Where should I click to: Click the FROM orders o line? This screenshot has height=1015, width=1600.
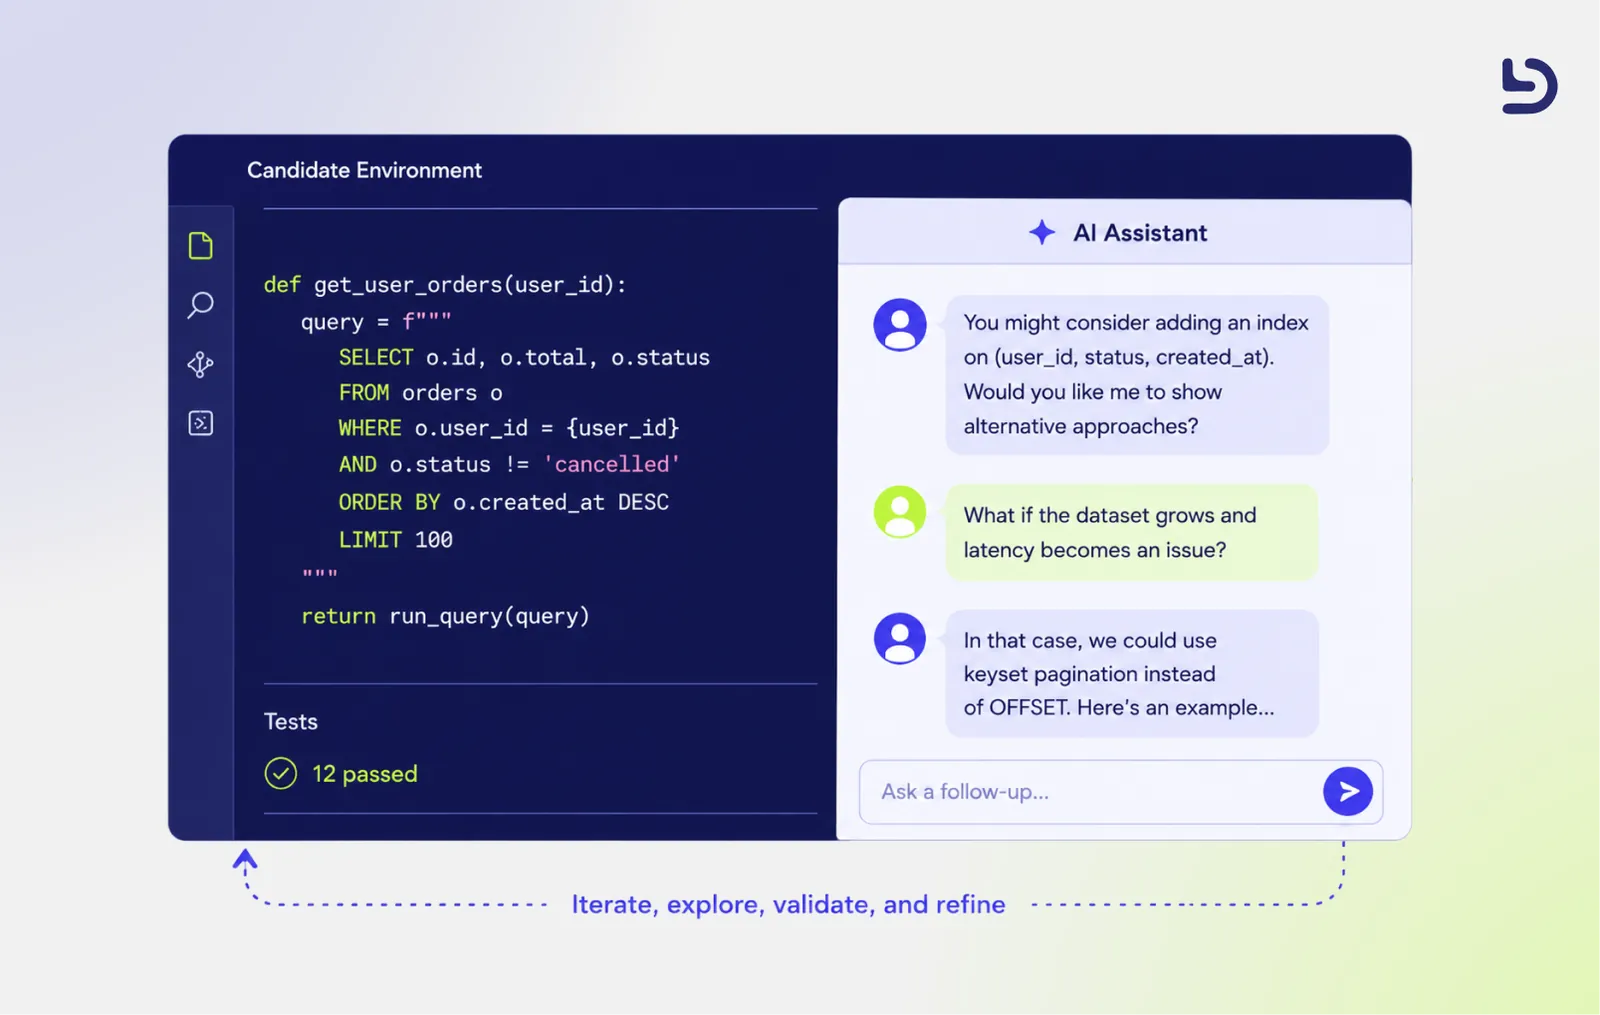point(420,393)
